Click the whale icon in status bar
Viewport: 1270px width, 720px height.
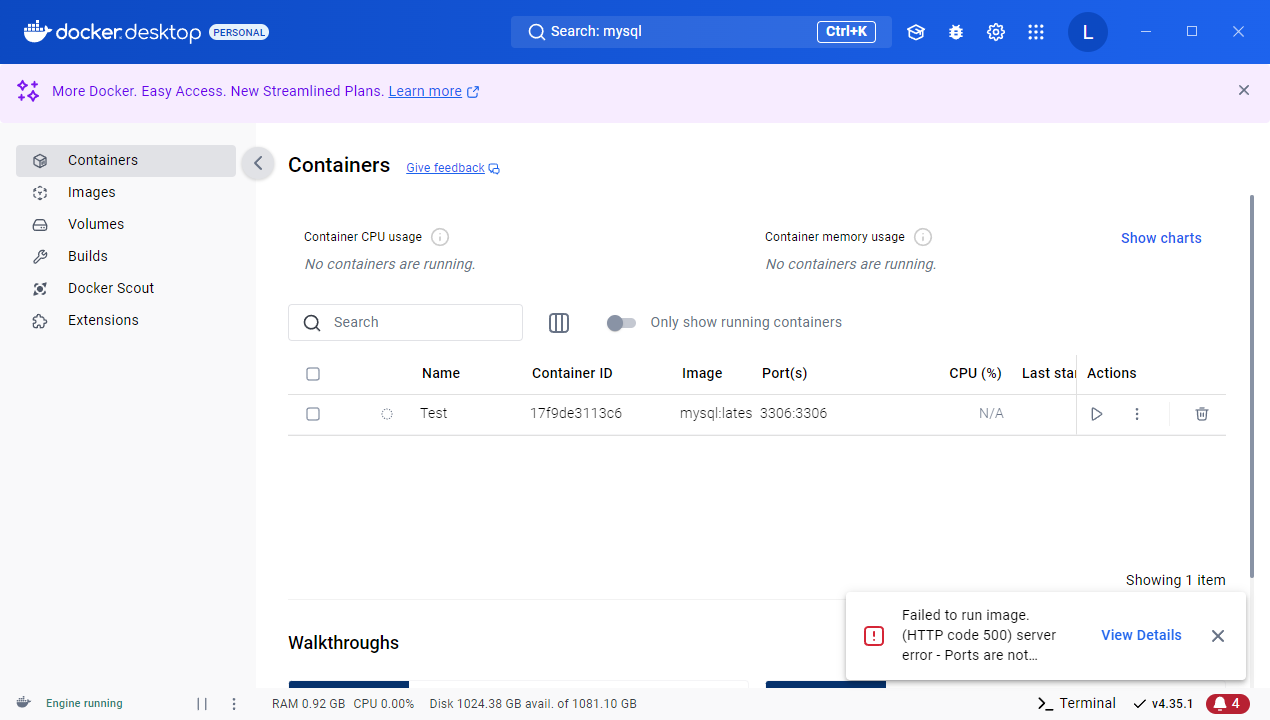coord(23,703)
